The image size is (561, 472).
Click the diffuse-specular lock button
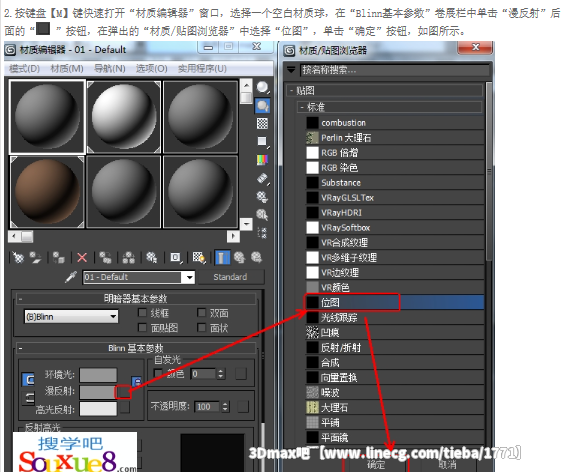point(28,398)
